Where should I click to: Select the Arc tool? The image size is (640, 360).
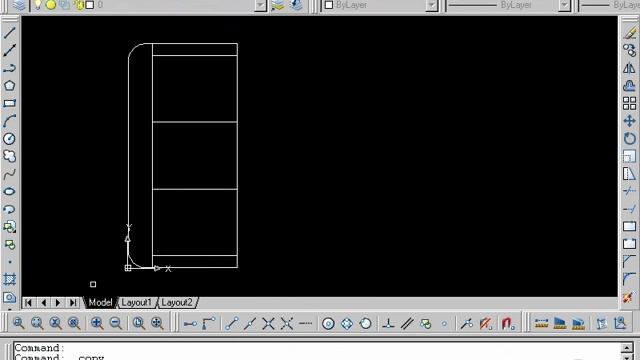(9, 121)
